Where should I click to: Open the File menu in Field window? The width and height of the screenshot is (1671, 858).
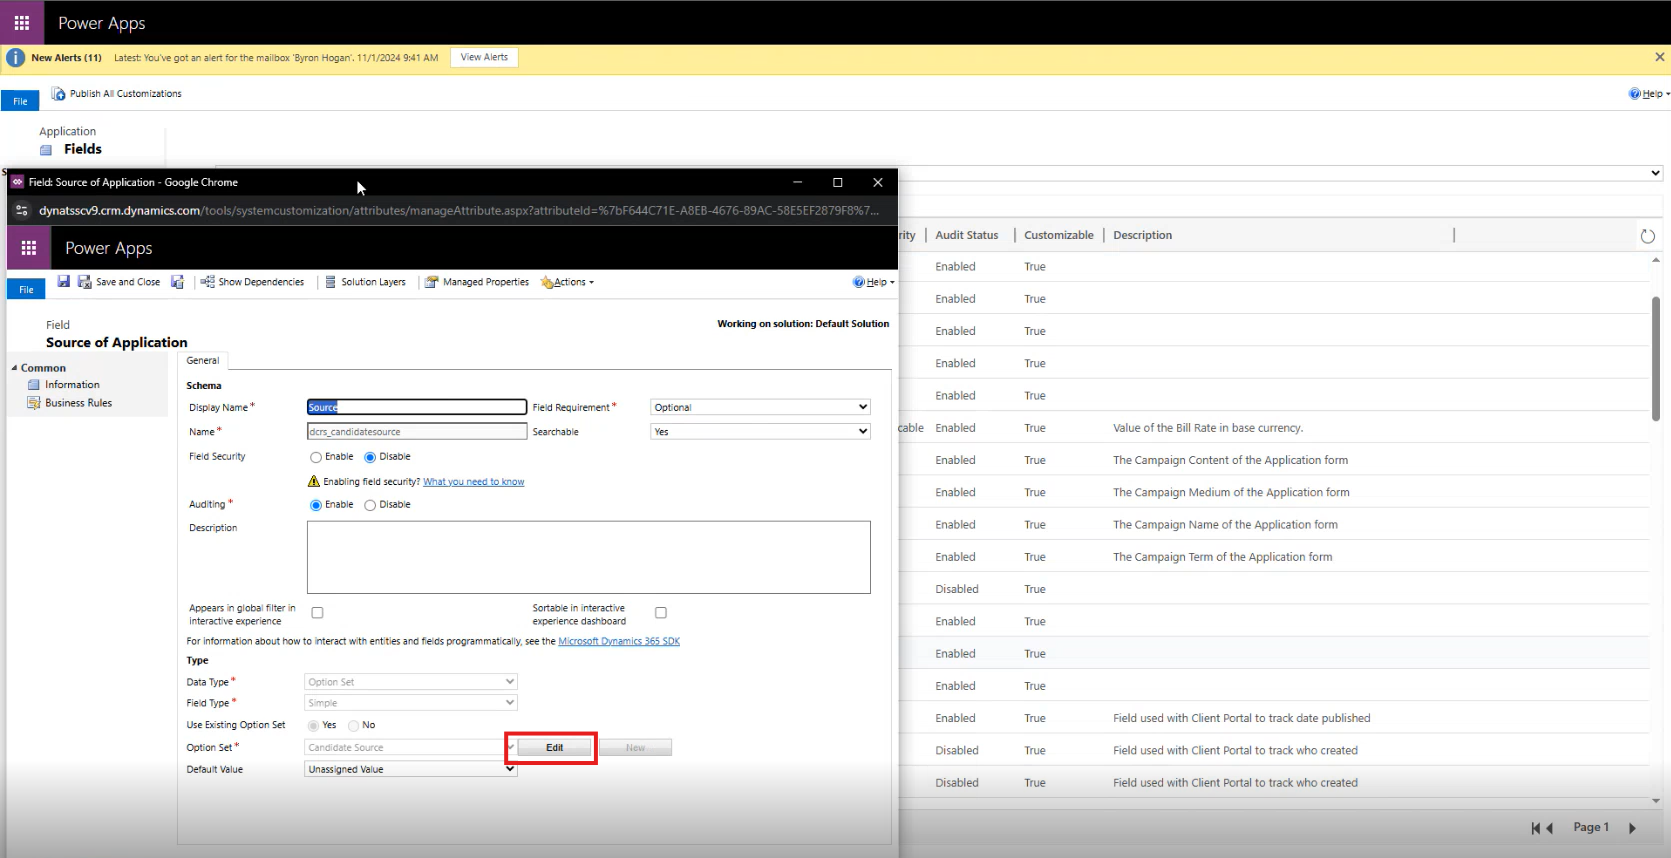[26, 289]
